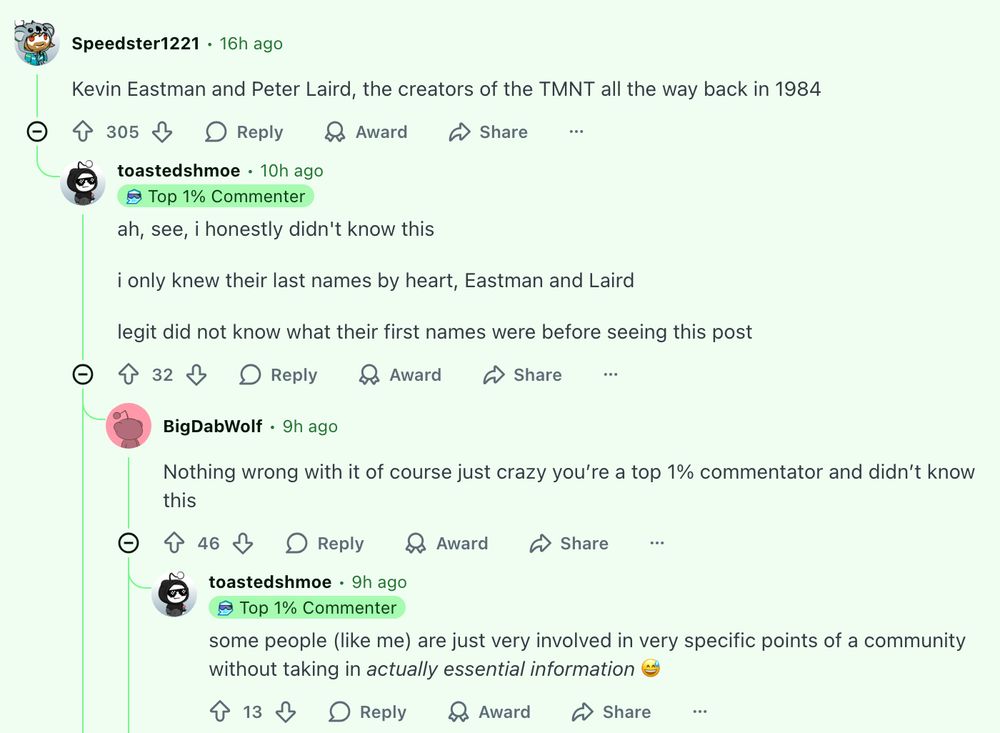Open the three-dot menu on the top comment
1000x733 pixels.
pyautogui.click(x=576, y=132)
